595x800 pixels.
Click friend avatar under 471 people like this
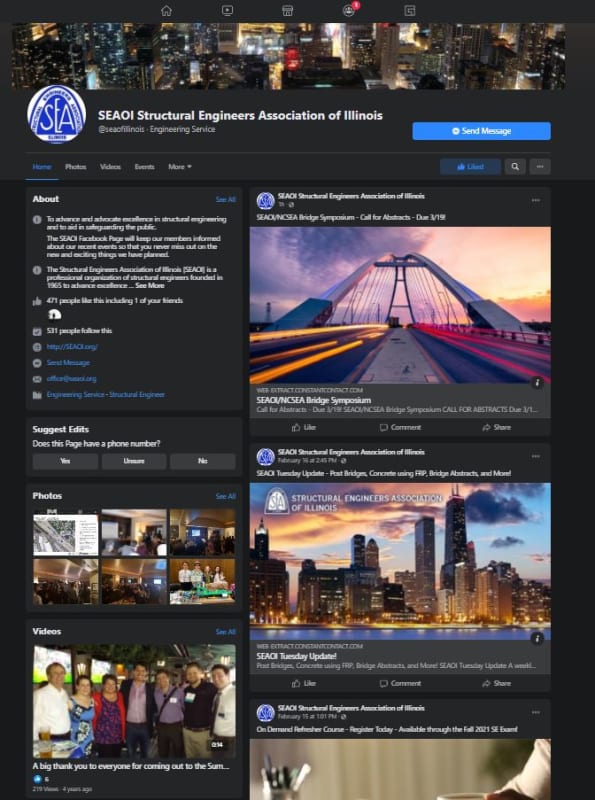[x=54, y=315]
